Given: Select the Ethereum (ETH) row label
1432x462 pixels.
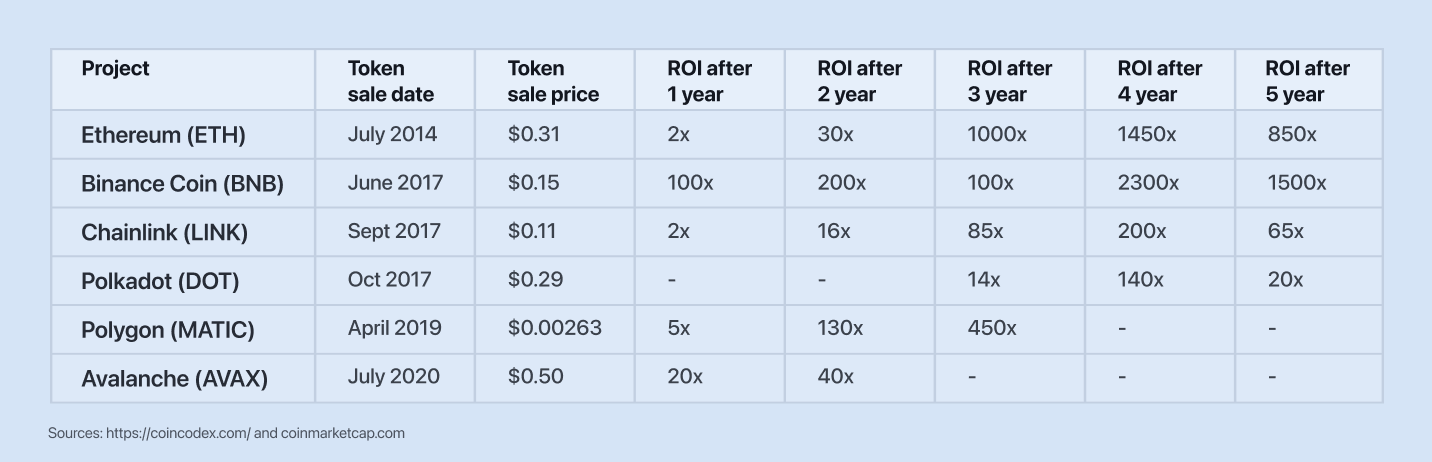Looking at the screenshot, I should click(x=163, y=135).
